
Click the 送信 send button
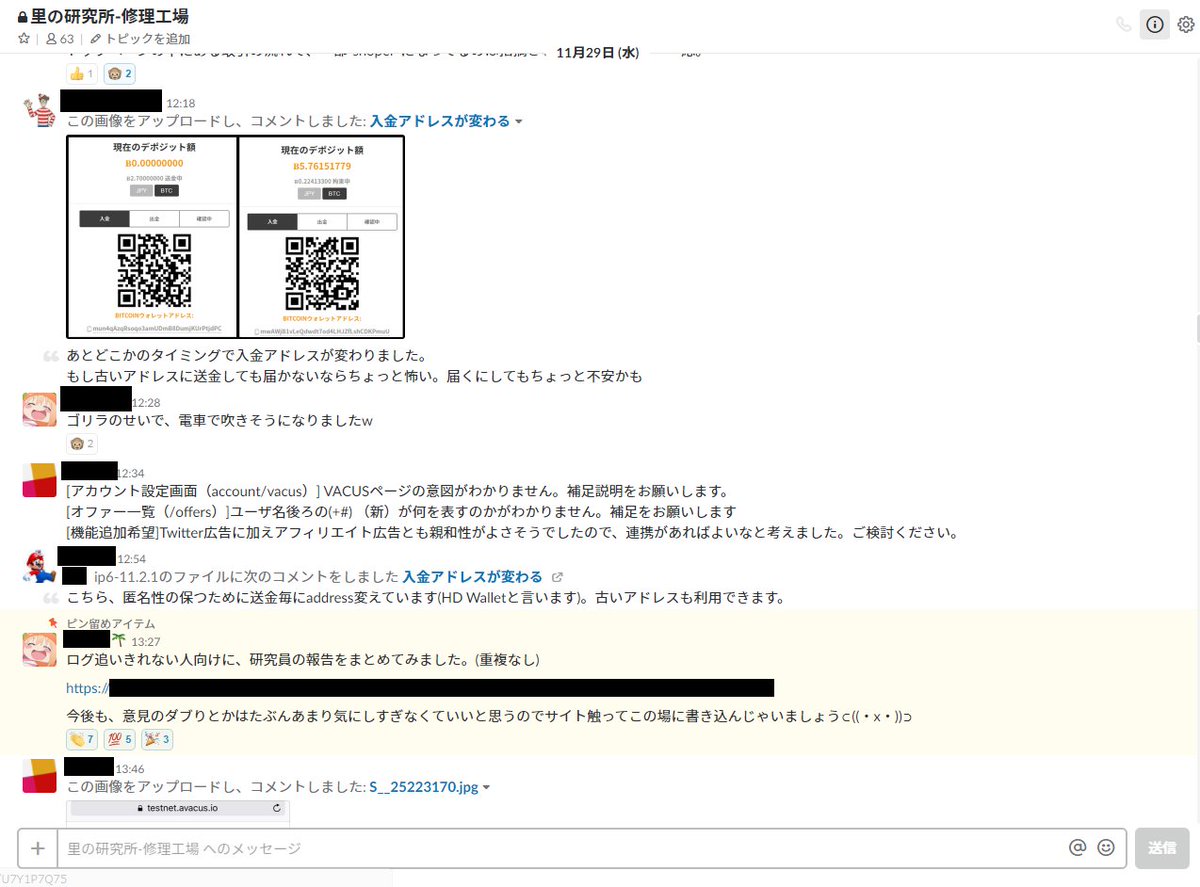tap(1162, 848)
